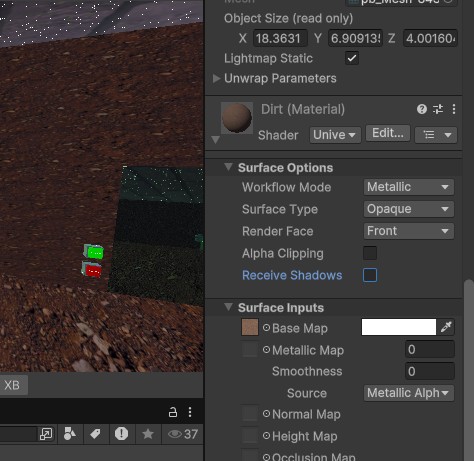Screen dimensions: 474x461
Task: Open the Search by Import Log exclamation icon
Action: point(121,434)
